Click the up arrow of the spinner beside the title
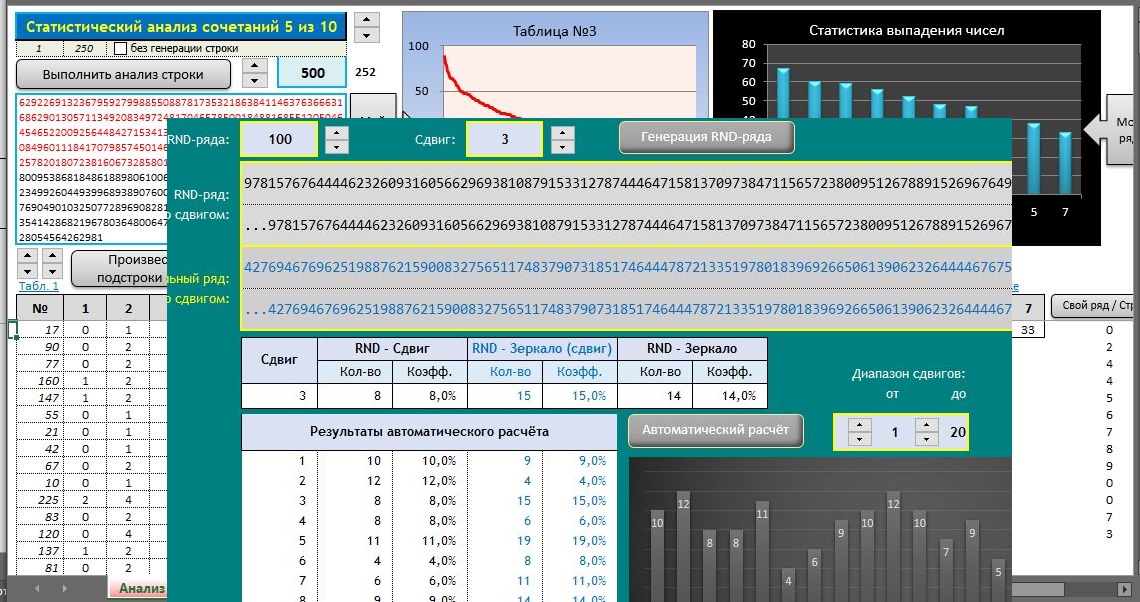The image size is (1140, 602). pyautogui.click(x=366, y=20)
